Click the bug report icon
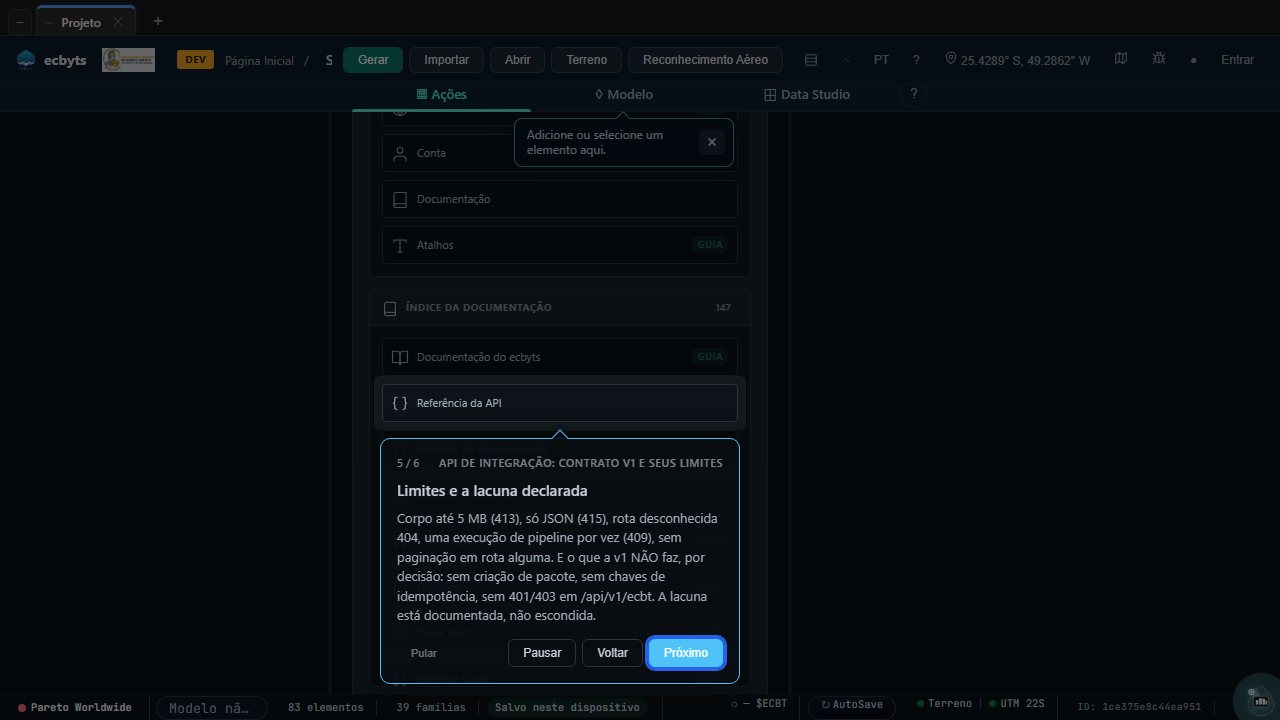This screenshot has width=1280, height=720. [1159, 59]
